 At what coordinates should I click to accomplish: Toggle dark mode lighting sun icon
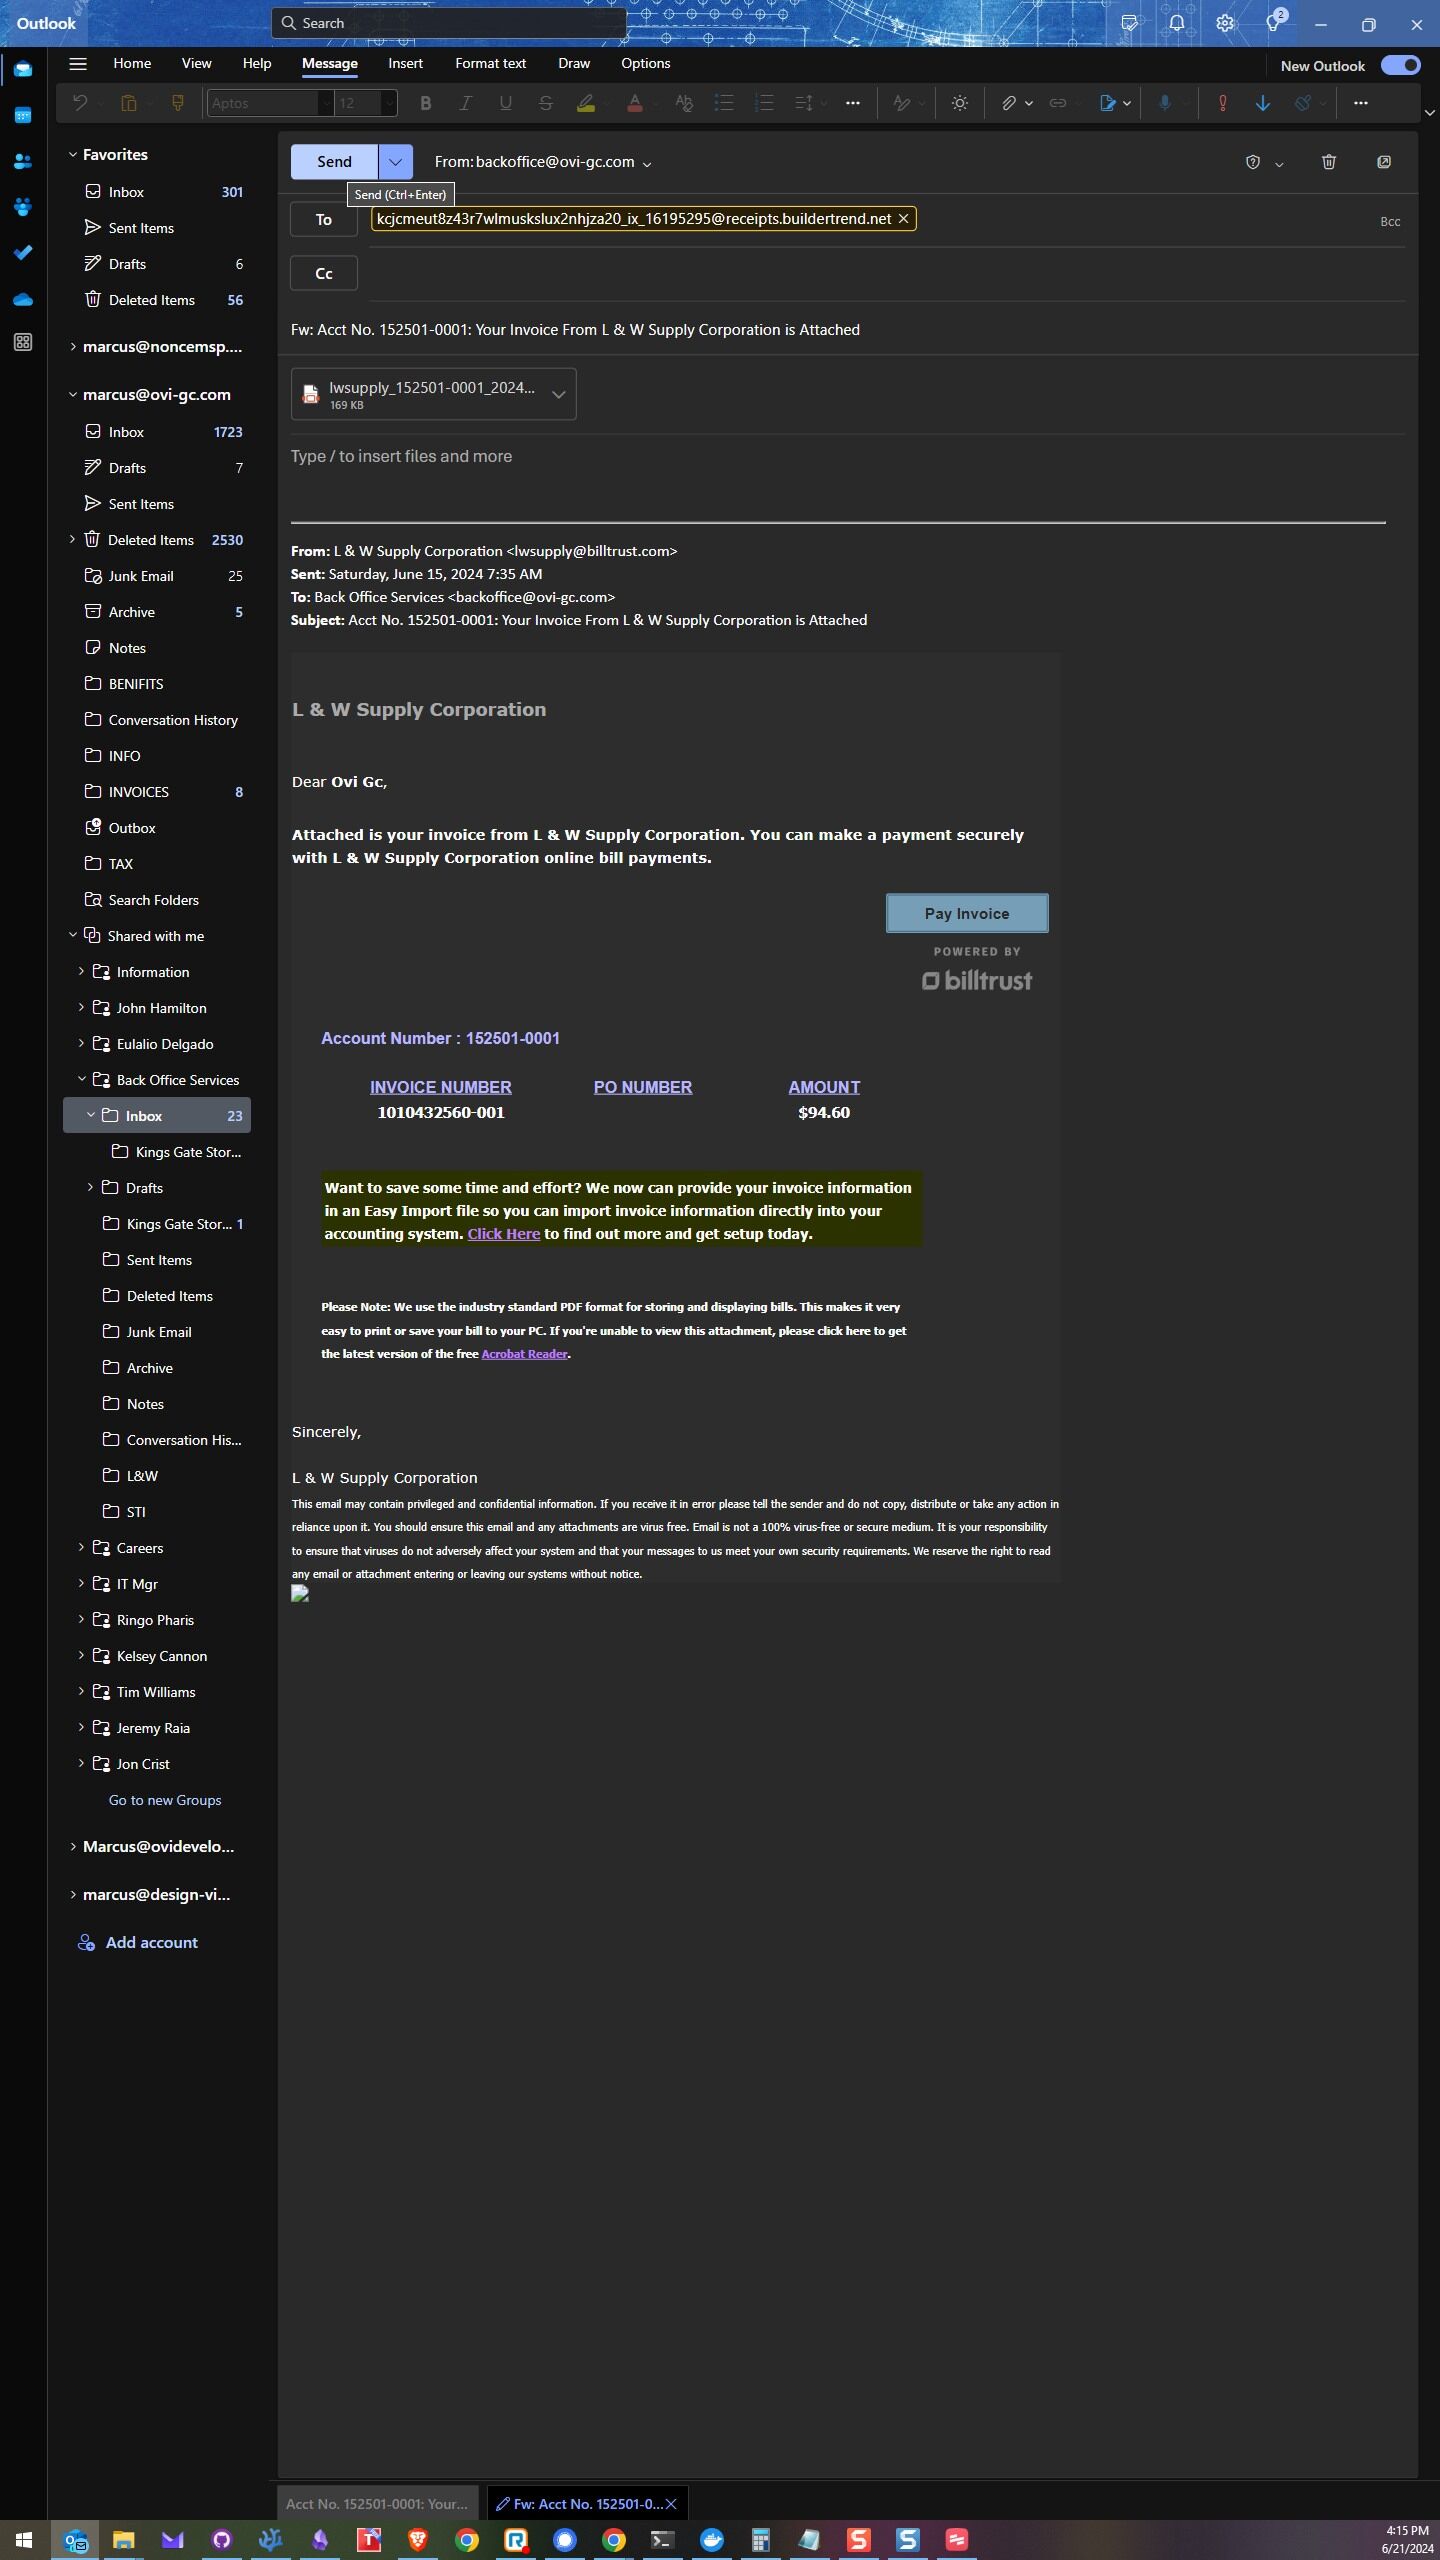[960, 103]
